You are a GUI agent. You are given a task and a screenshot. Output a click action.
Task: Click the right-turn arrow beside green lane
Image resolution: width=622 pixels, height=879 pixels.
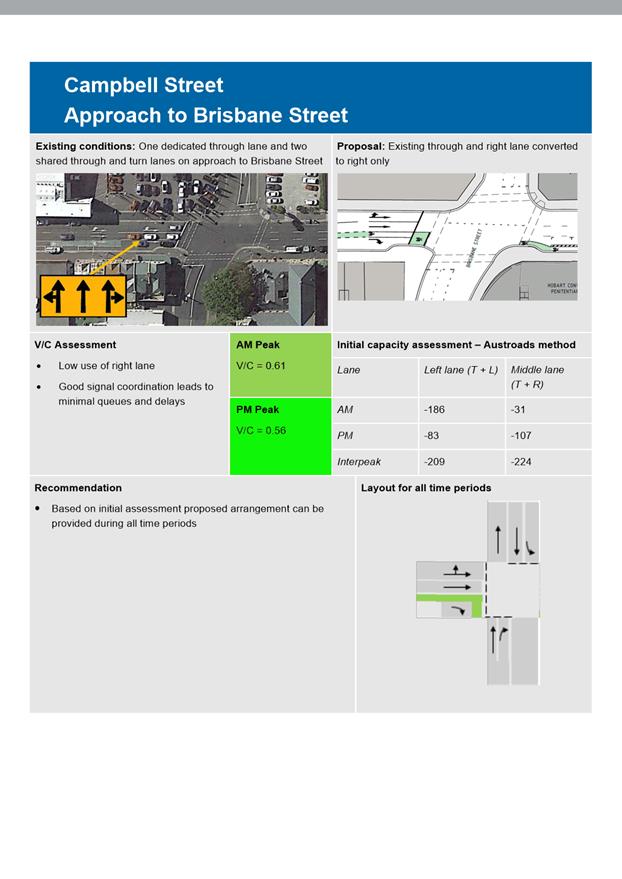(x=459, y=610)
